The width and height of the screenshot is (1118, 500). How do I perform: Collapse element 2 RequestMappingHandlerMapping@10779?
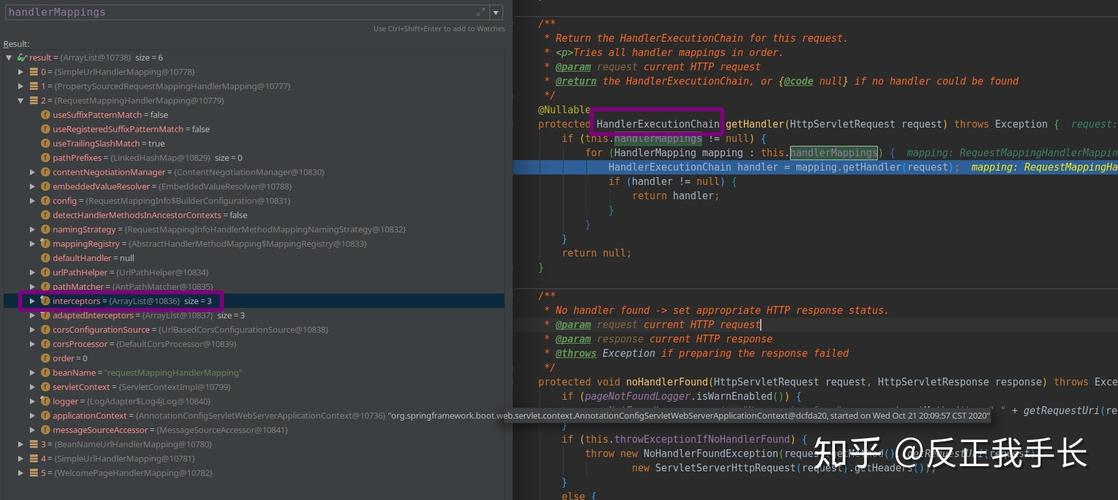point(21,101)
